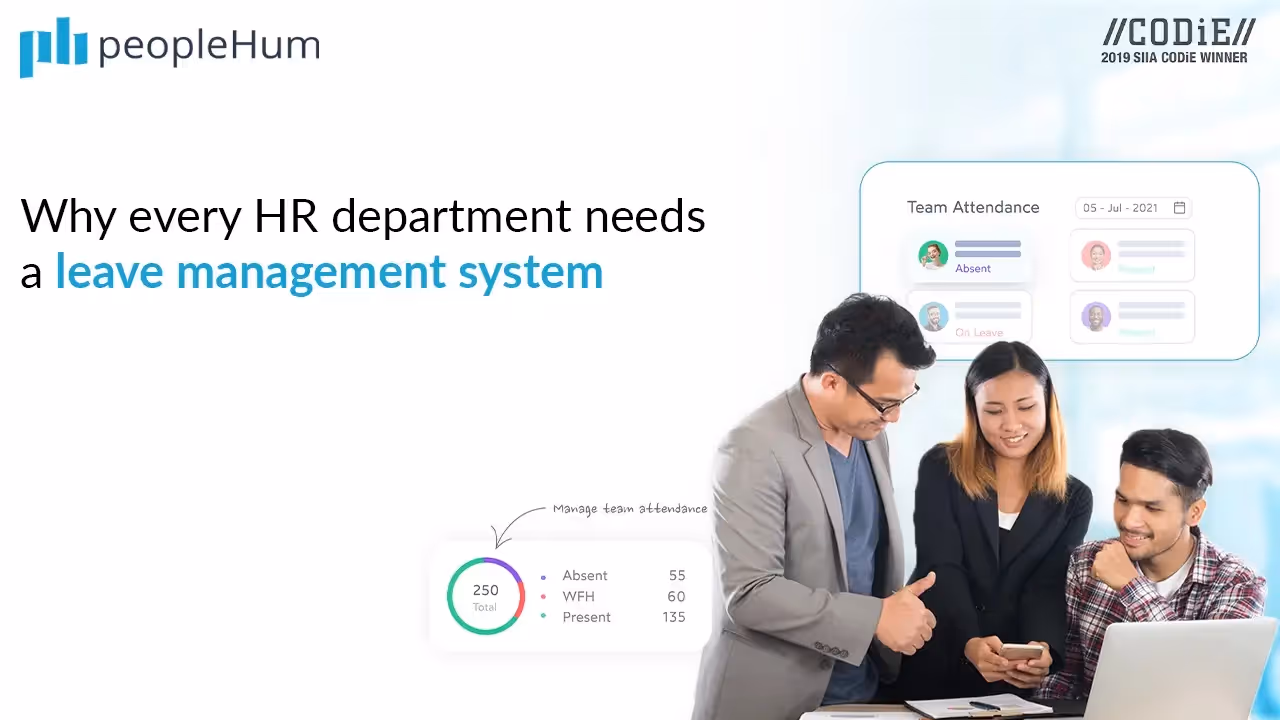Toggle the Absent status on the first employee card

coord(973,268)
